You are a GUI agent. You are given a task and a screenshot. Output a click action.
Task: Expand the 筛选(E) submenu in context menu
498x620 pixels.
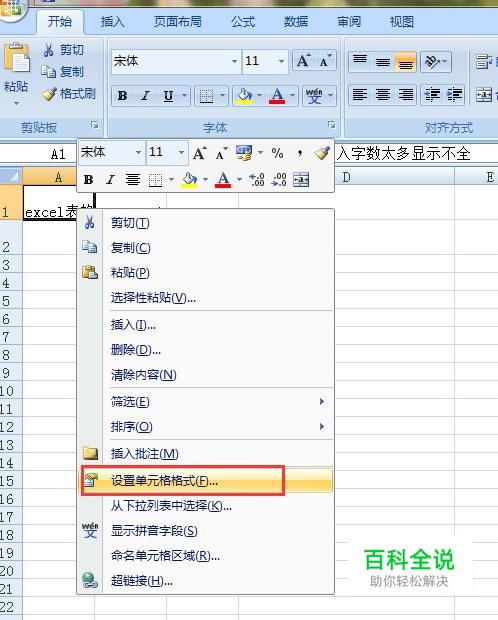click(205, 402)
